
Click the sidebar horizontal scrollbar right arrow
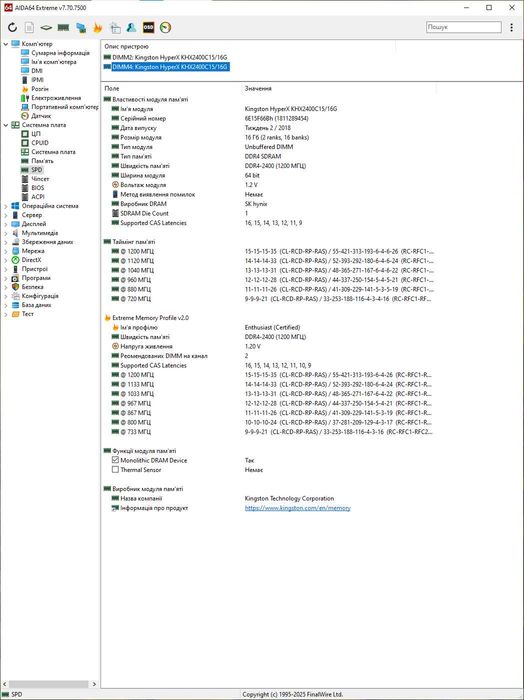click(x=94, y=684)
